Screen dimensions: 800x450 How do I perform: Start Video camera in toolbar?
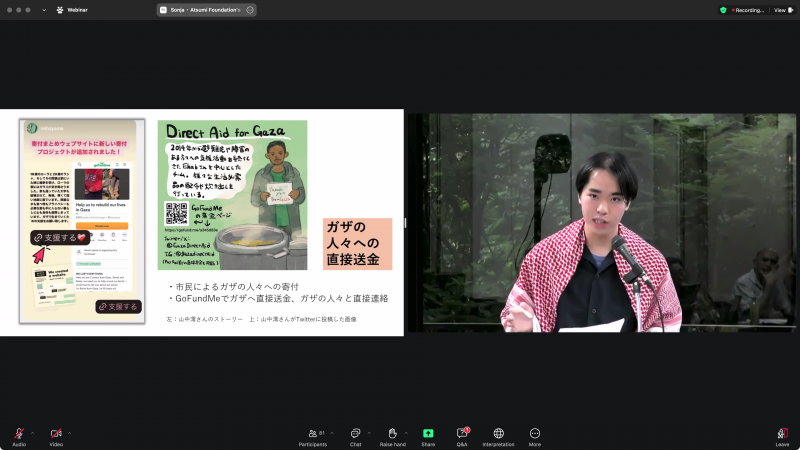(x=56, y=437)
